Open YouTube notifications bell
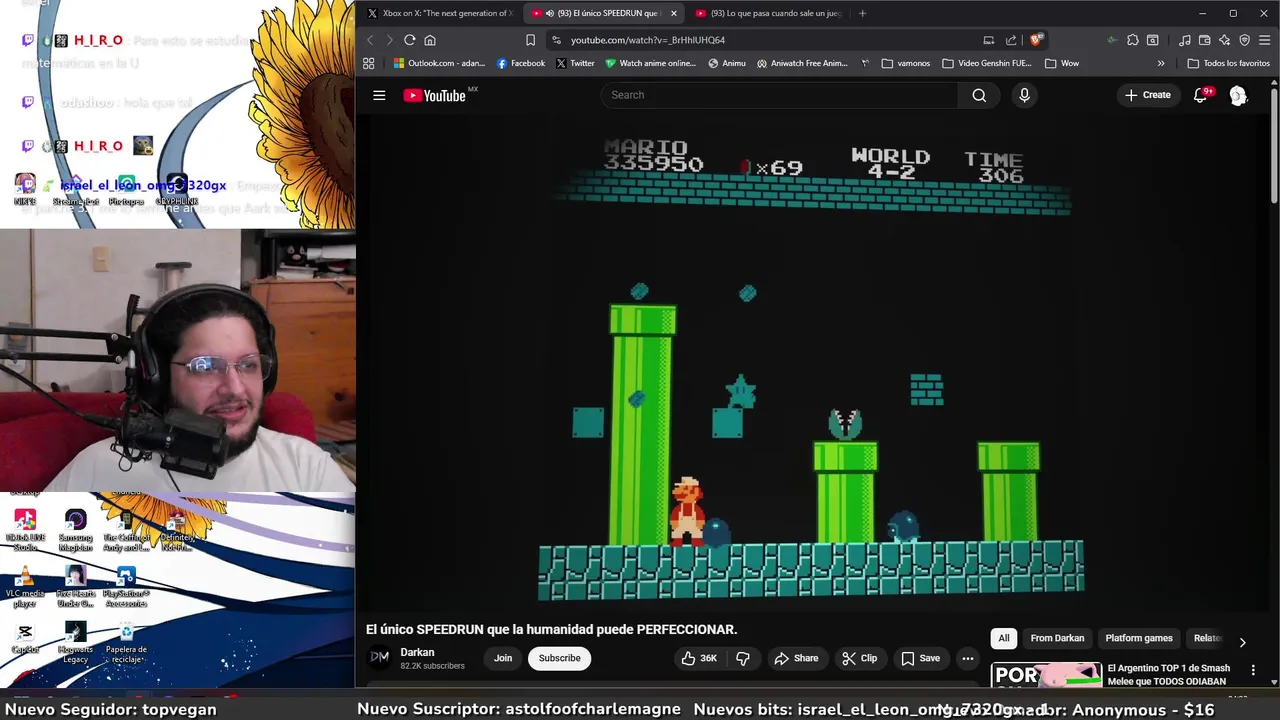The image size is (1280, 720). click(x=1201, y=95)
